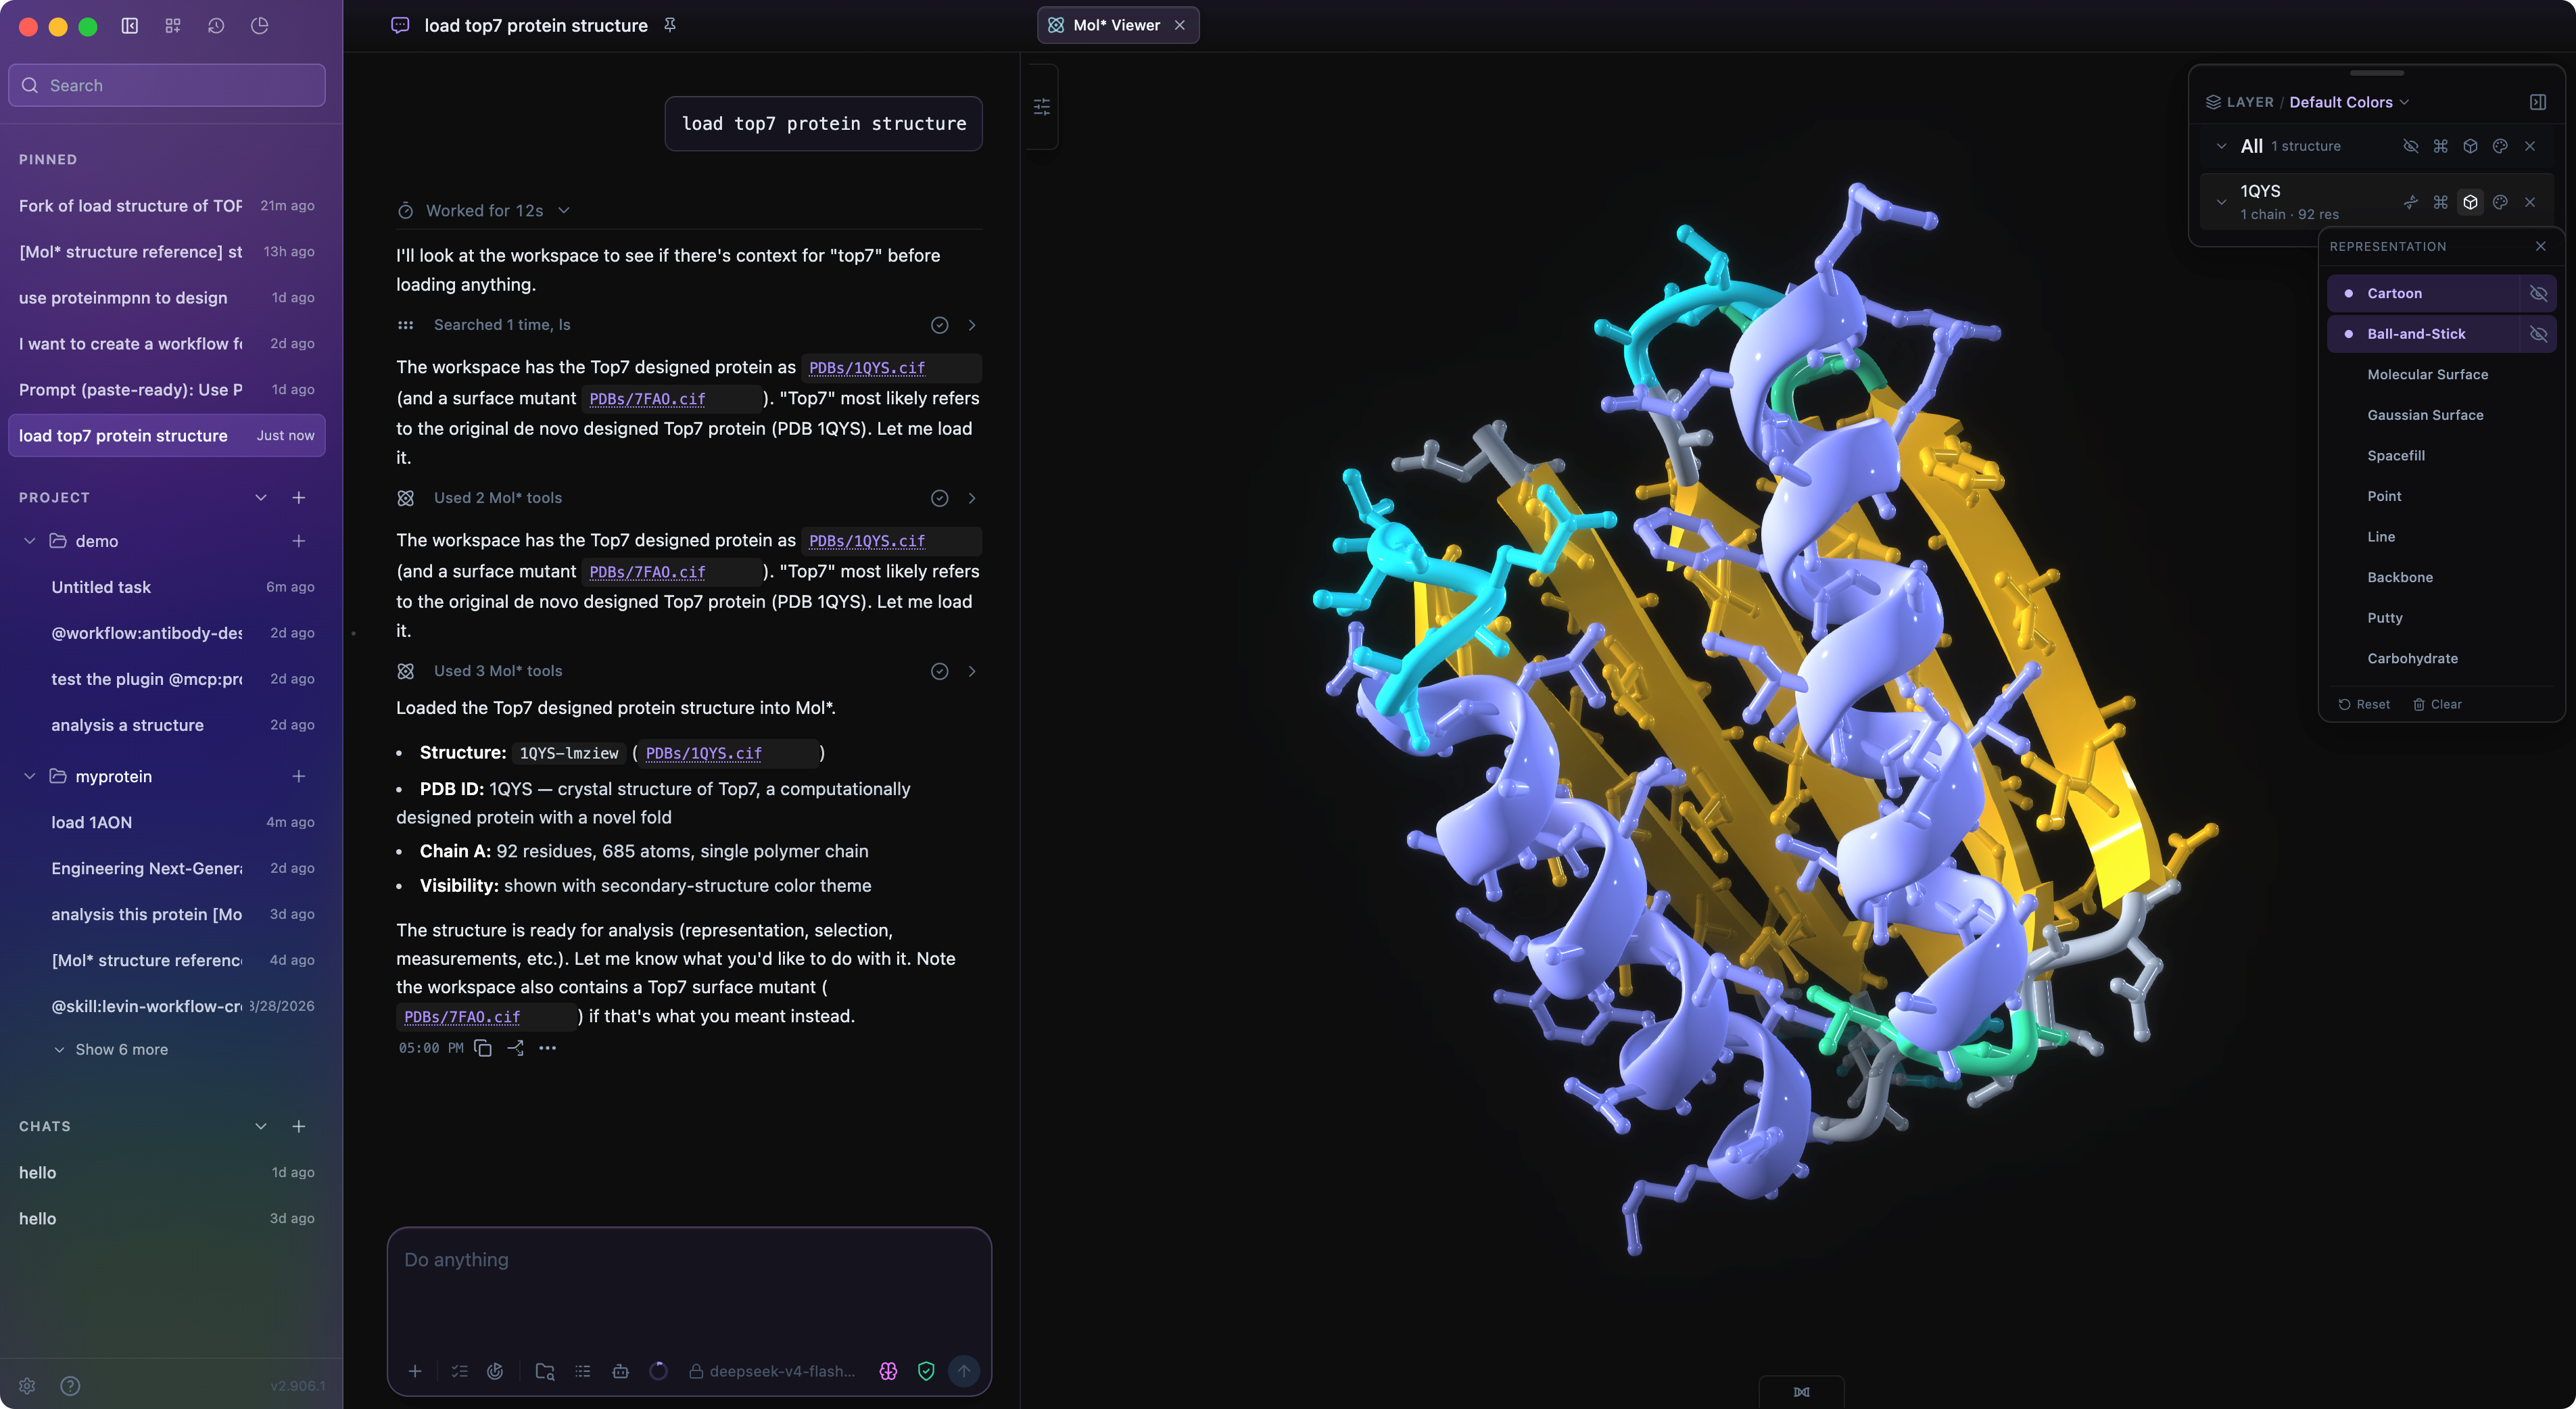
Task: Open the PDBs/7FAO.cif link at message end
Action: (x=462, y=1017)
